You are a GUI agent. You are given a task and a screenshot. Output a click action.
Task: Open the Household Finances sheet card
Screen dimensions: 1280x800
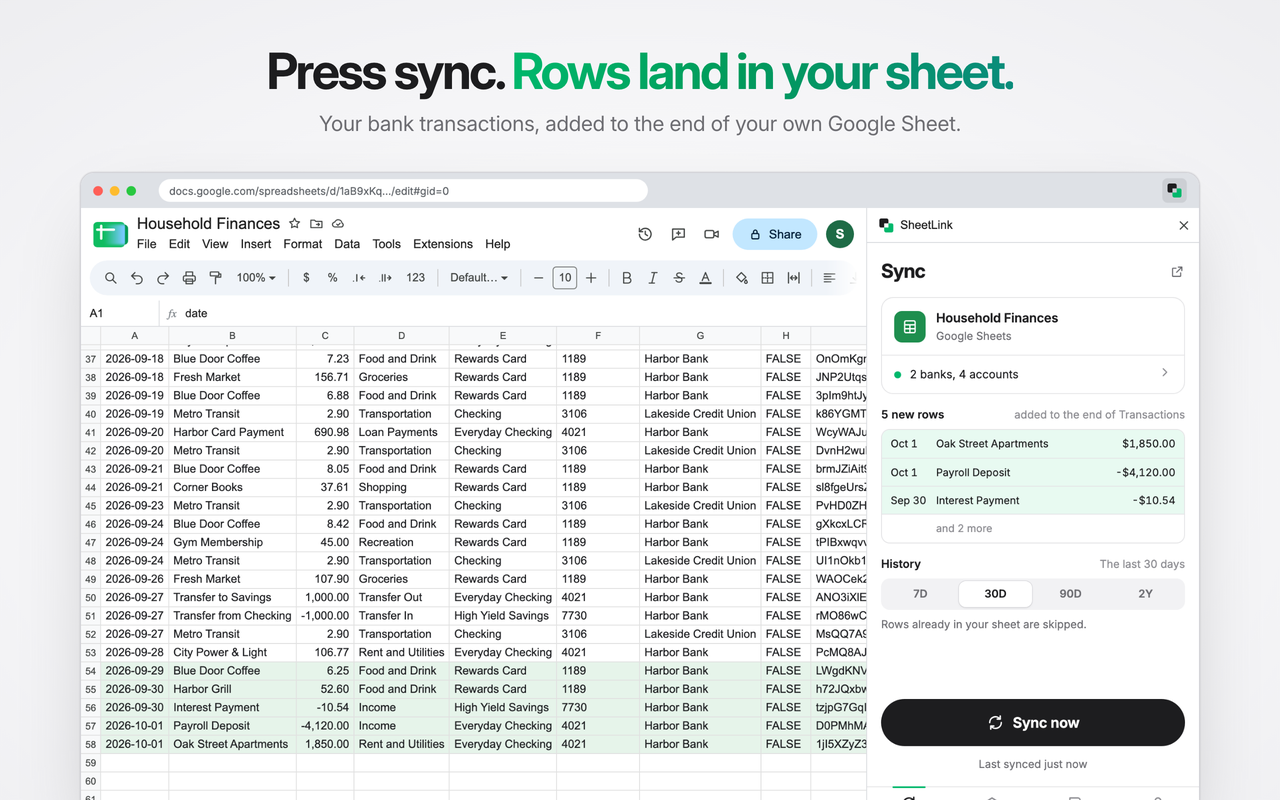[1033, 327]
